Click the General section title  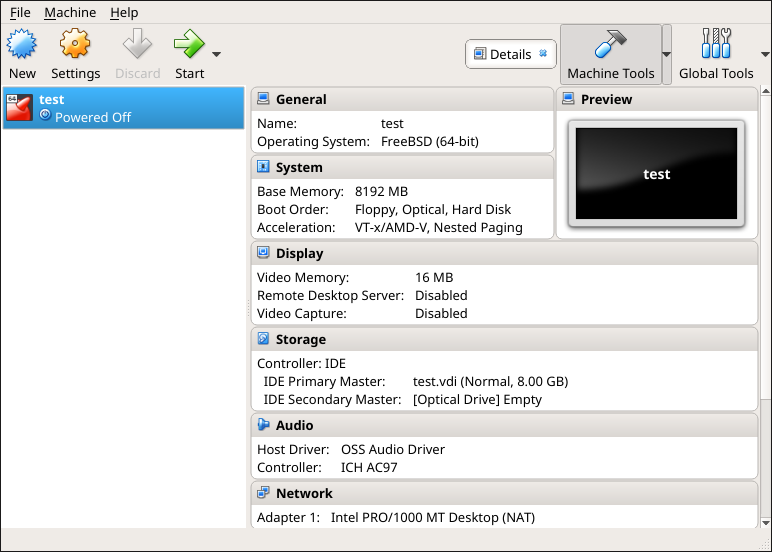coord(301,99)
